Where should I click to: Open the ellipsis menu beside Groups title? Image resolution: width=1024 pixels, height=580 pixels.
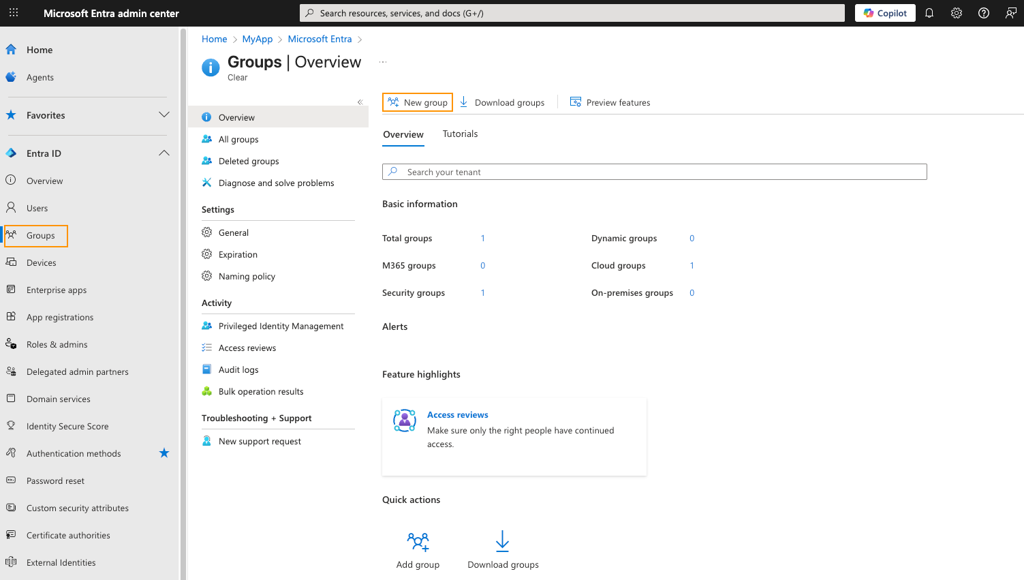coord(383,62)
